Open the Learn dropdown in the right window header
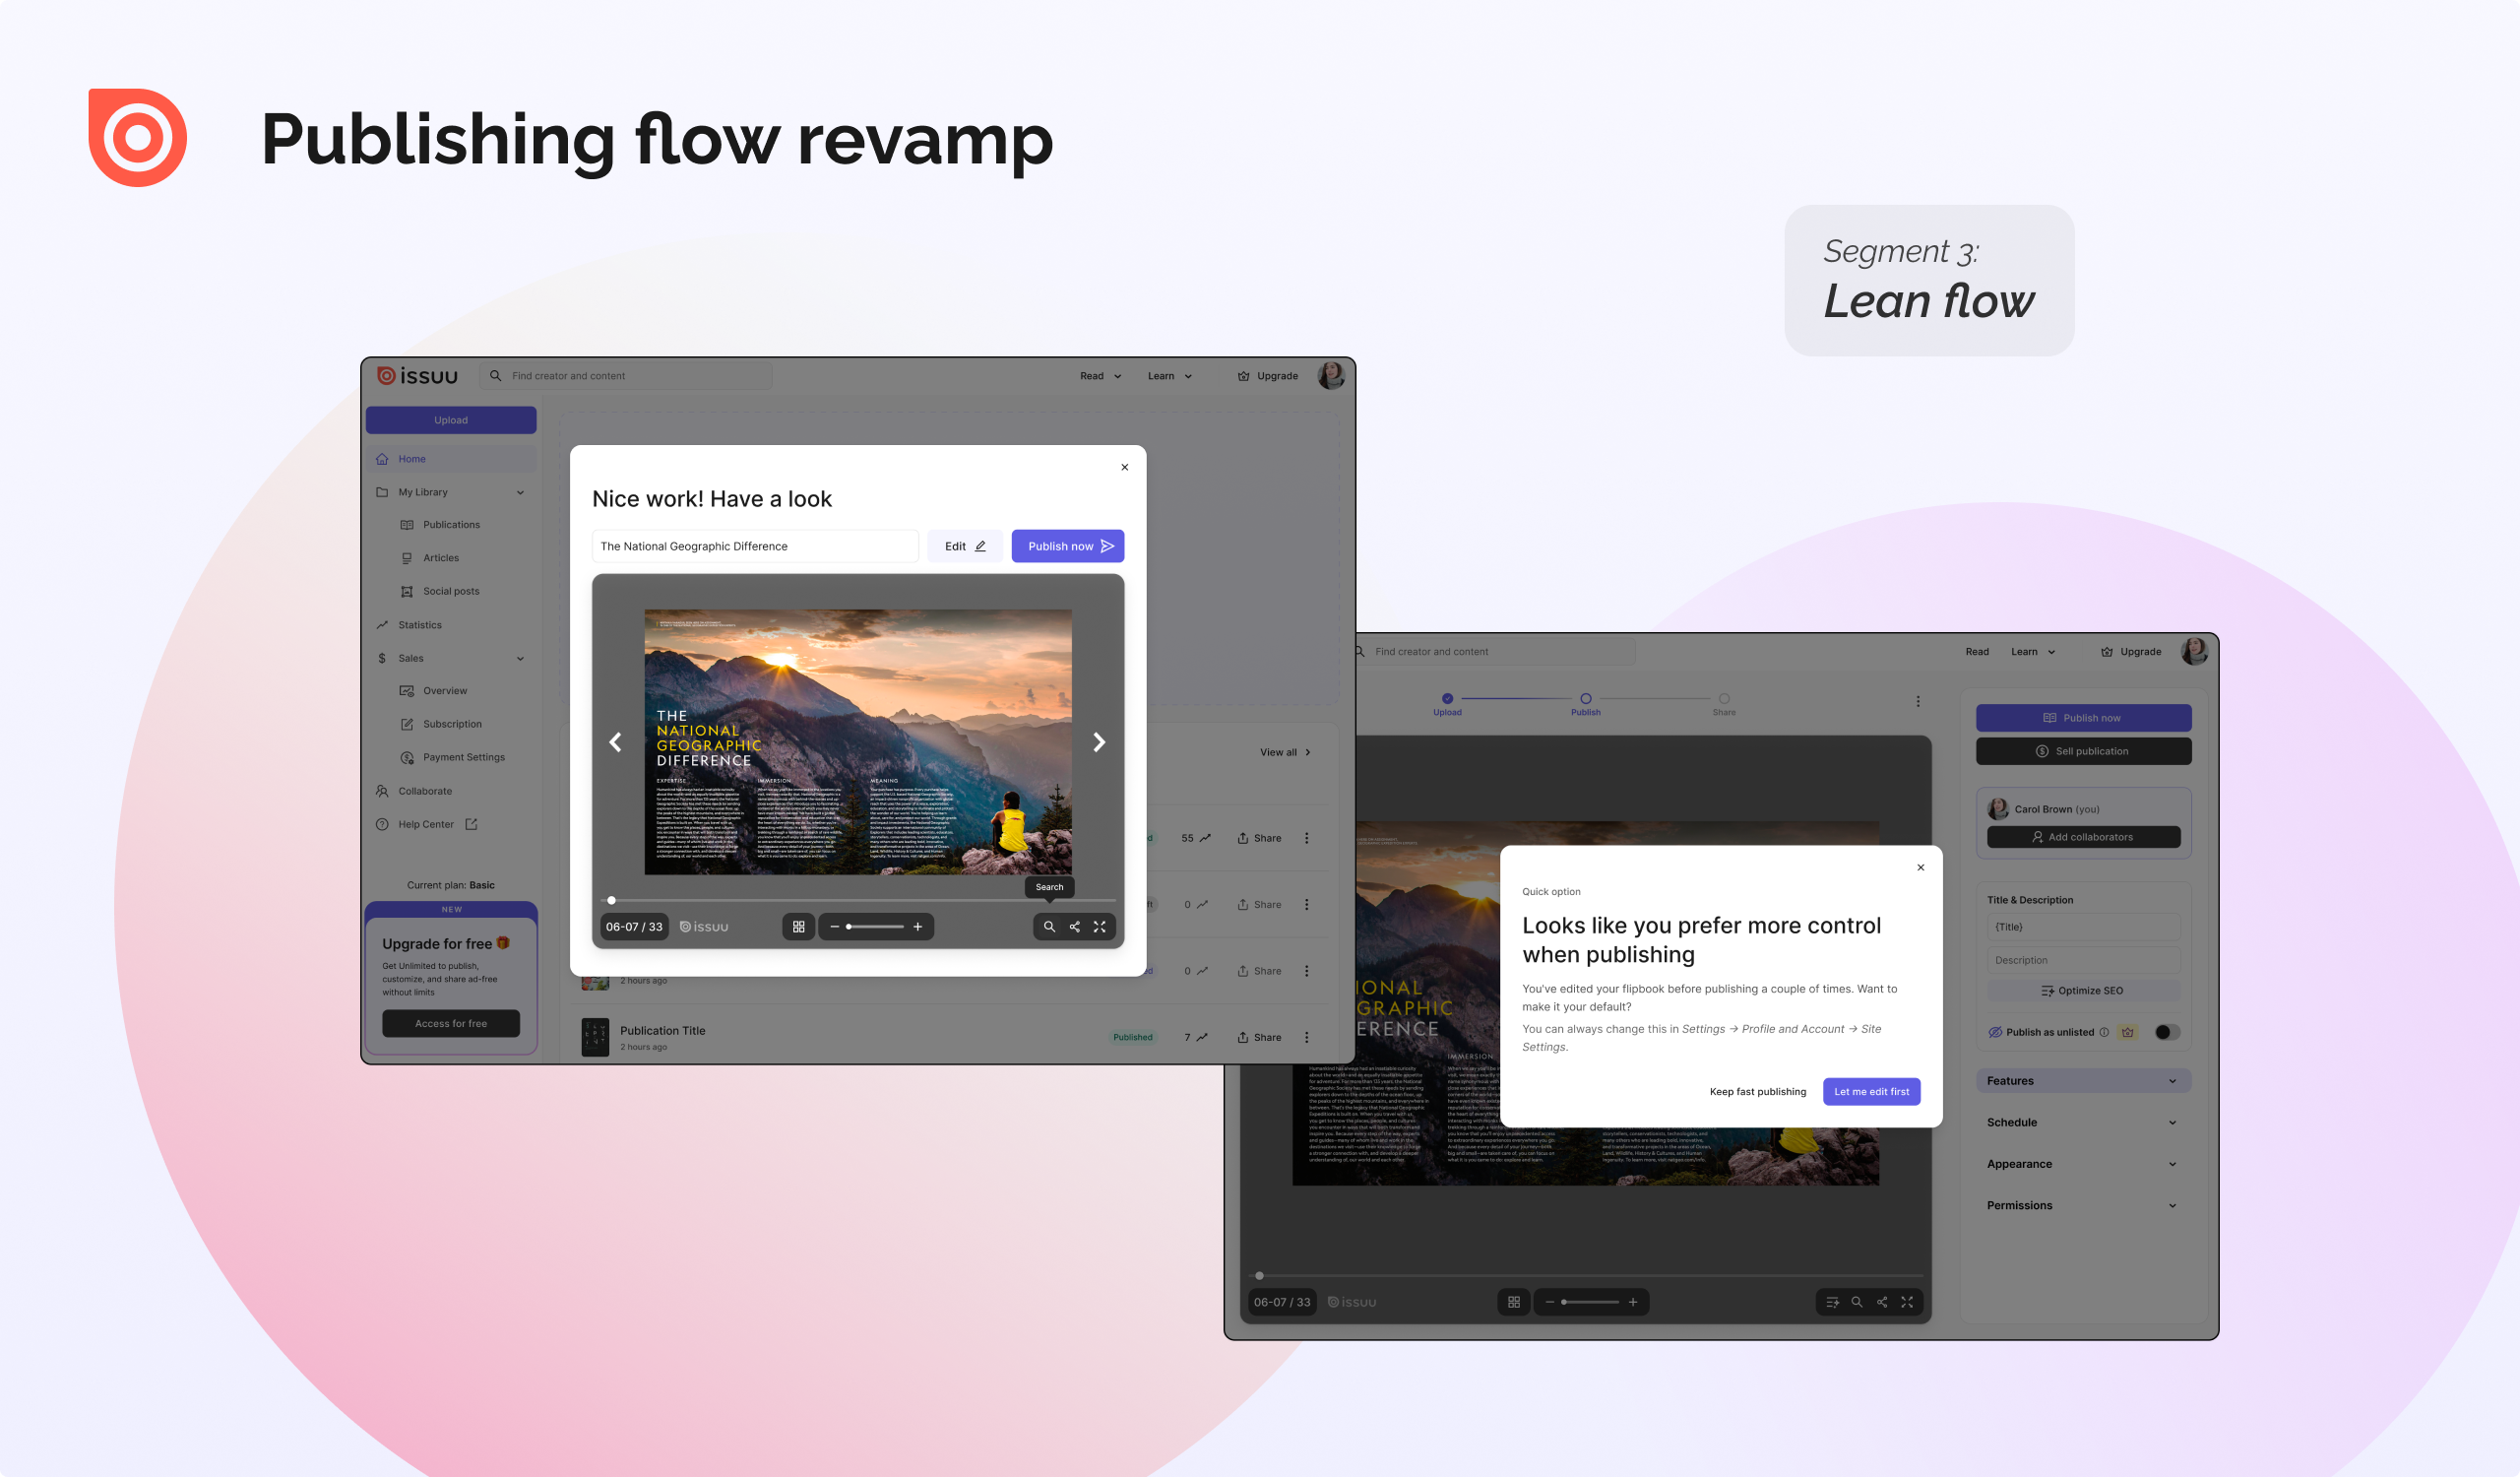The width and height of the screenshot is (2520, 1477). coord(2033,651)
